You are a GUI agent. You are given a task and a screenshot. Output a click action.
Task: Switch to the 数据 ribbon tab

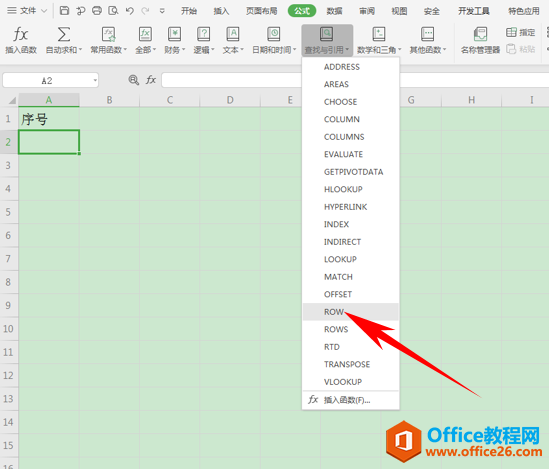tap(334, 11)
